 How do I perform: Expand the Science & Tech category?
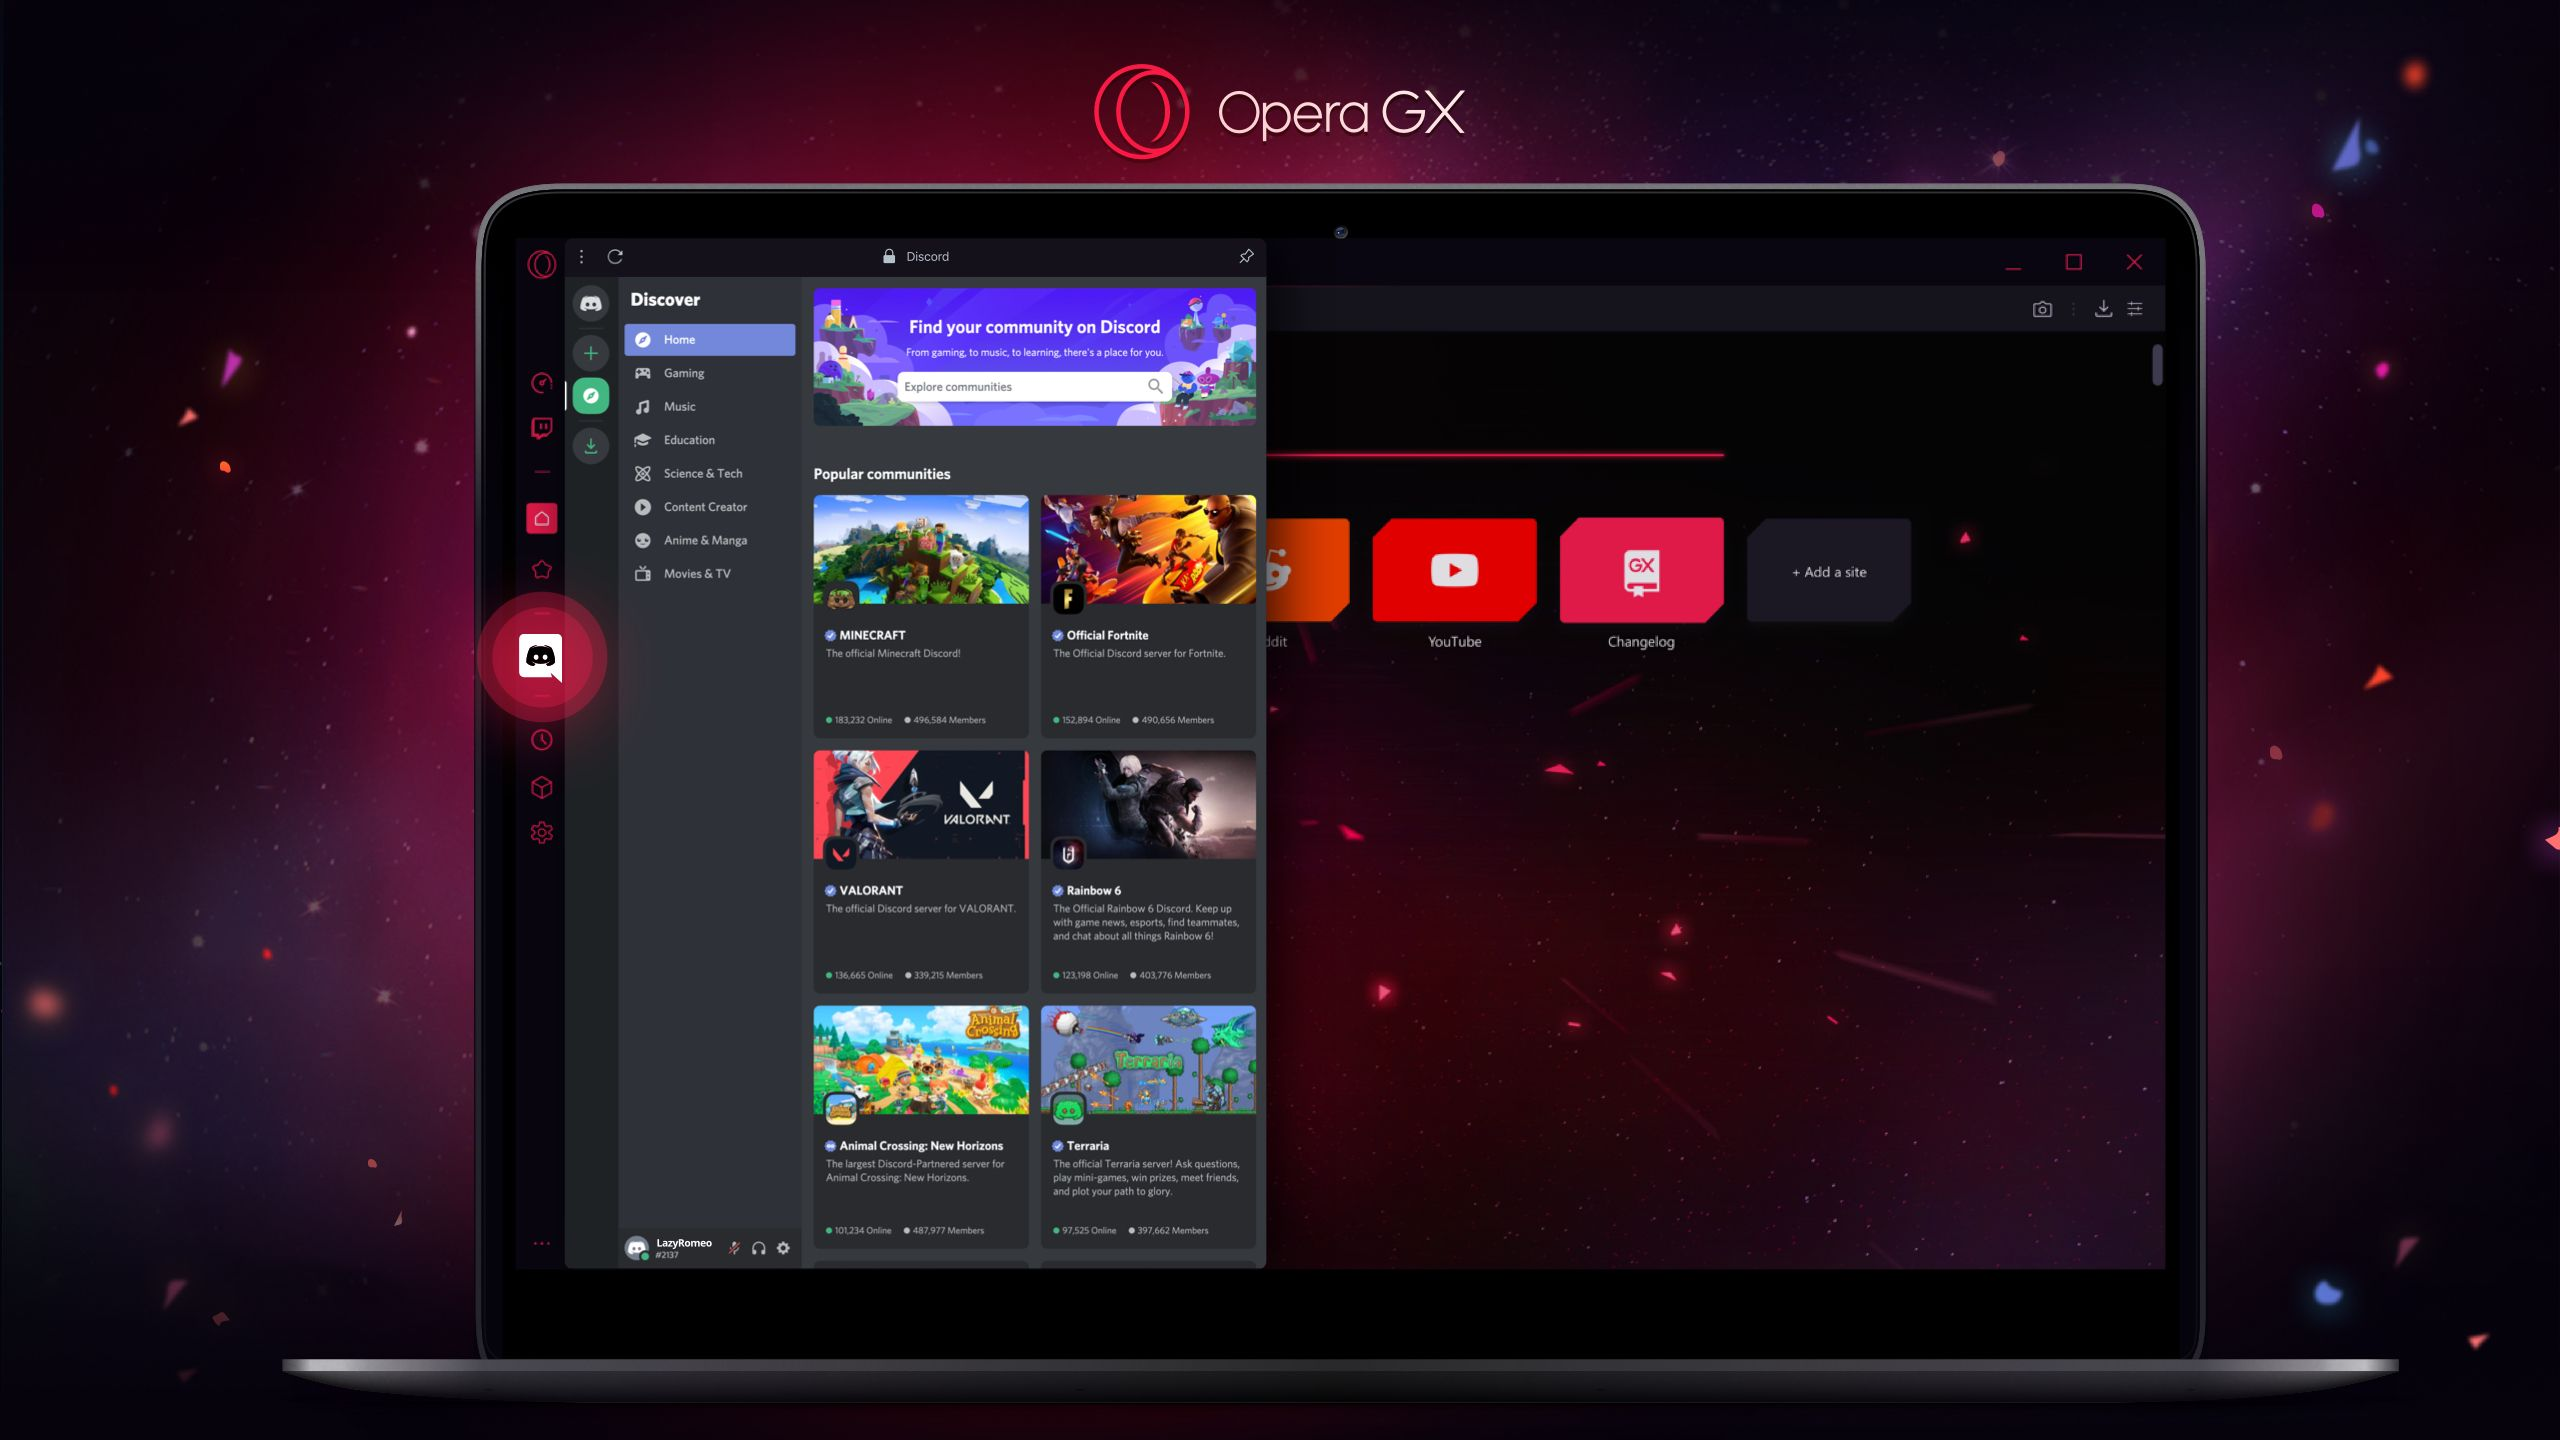pos(702,473)
